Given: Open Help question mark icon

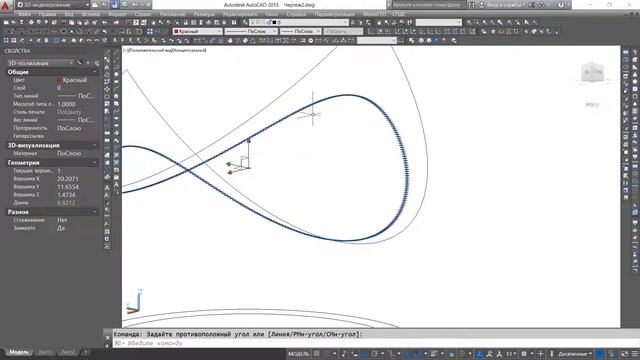Looking at the screenshot, I should pyautogui.click(x=561, y=5).
